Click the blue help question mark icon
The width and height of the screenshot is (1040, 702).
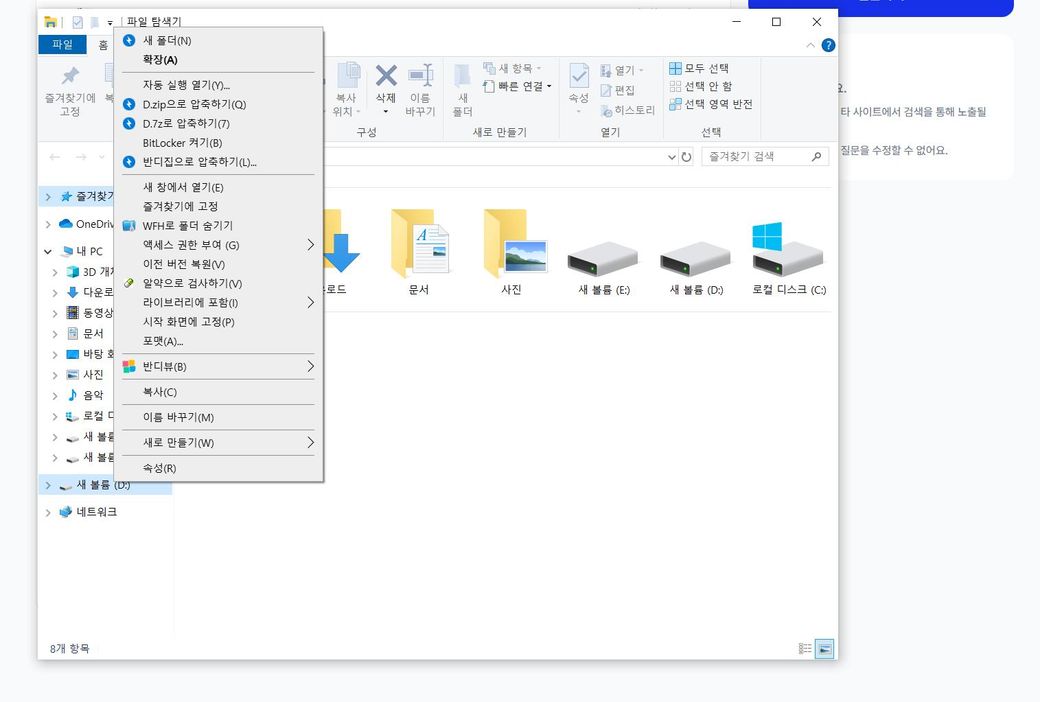(828, 45)
